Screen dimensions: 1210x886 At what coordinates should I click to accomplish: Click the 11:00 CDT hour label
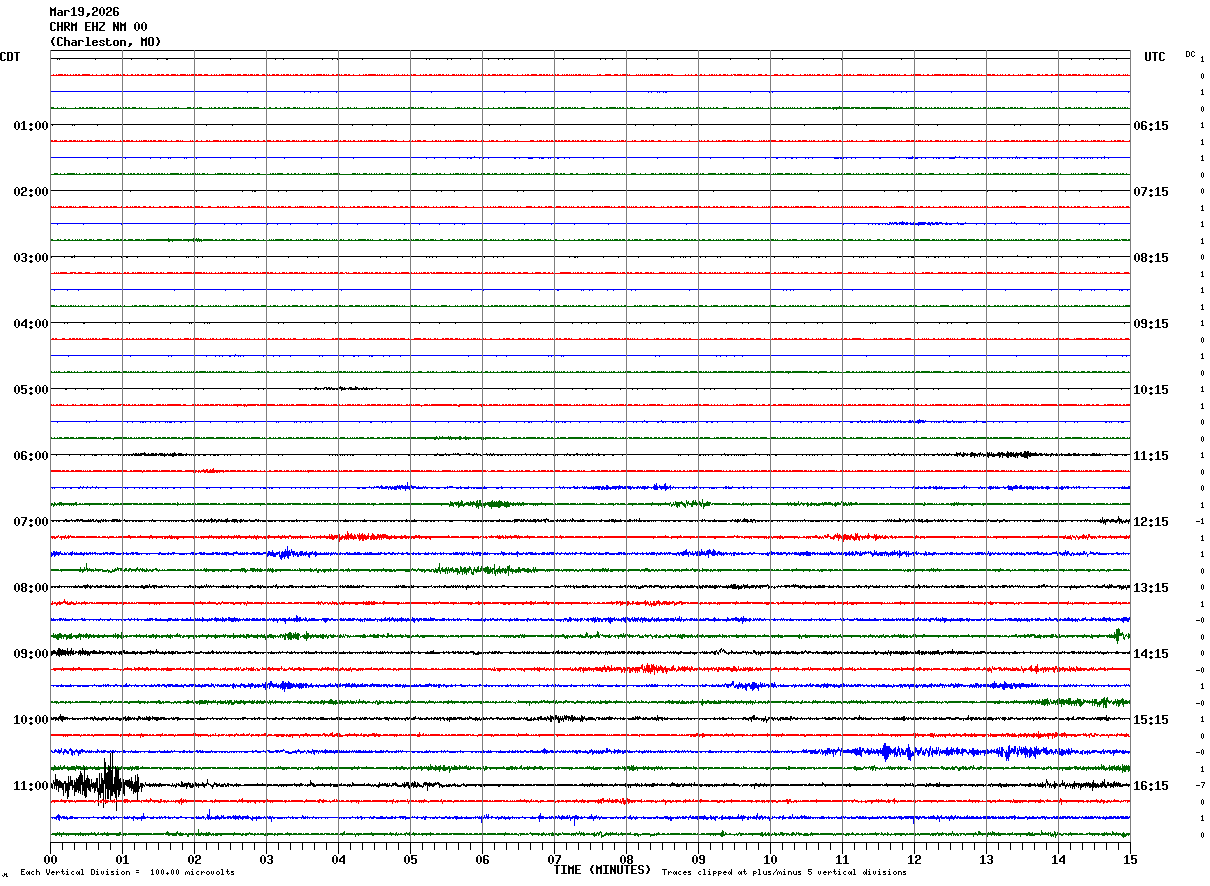[31, 786]
